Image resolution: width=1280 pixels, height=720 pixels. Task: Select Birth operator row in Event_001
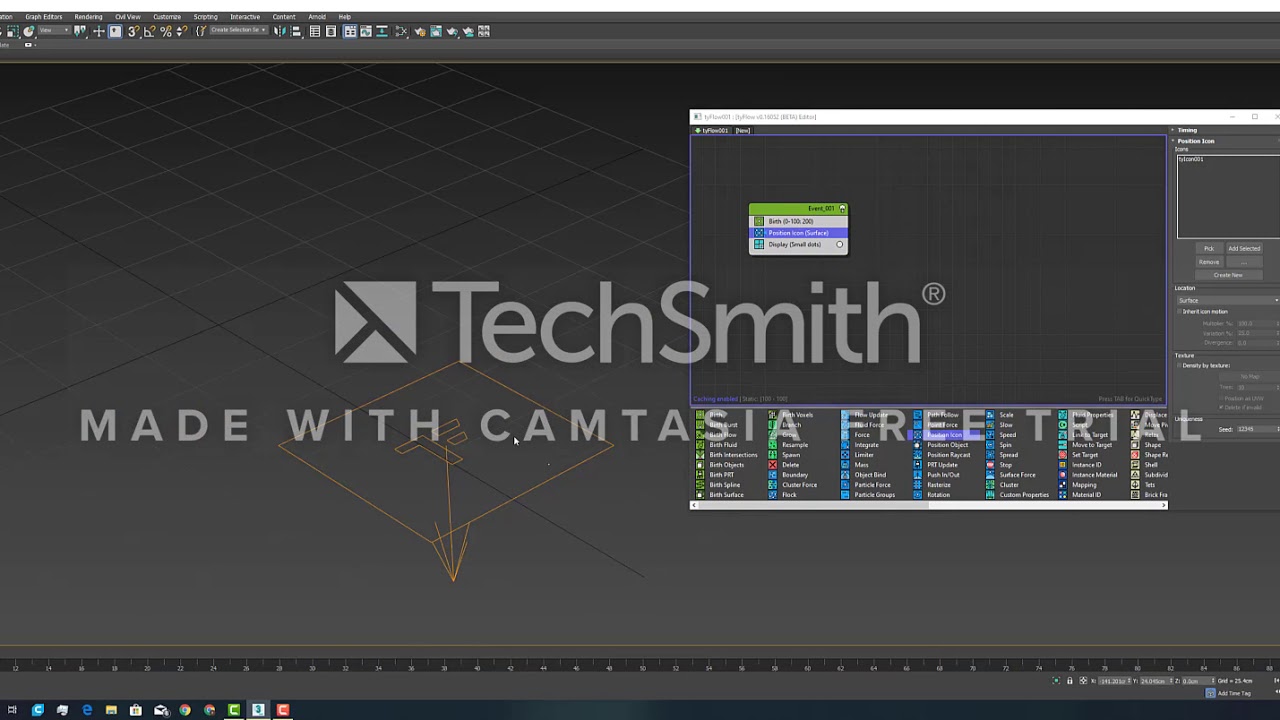click(x=798, y=221)
